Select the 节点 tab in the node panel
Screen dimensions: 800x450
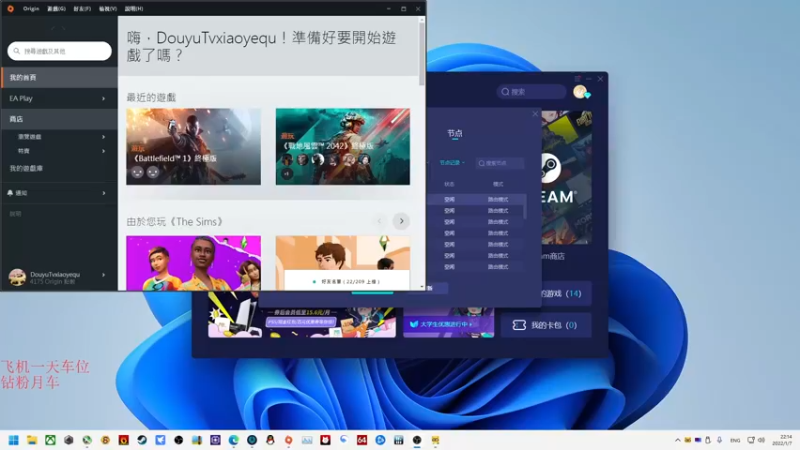pos(455,133)
